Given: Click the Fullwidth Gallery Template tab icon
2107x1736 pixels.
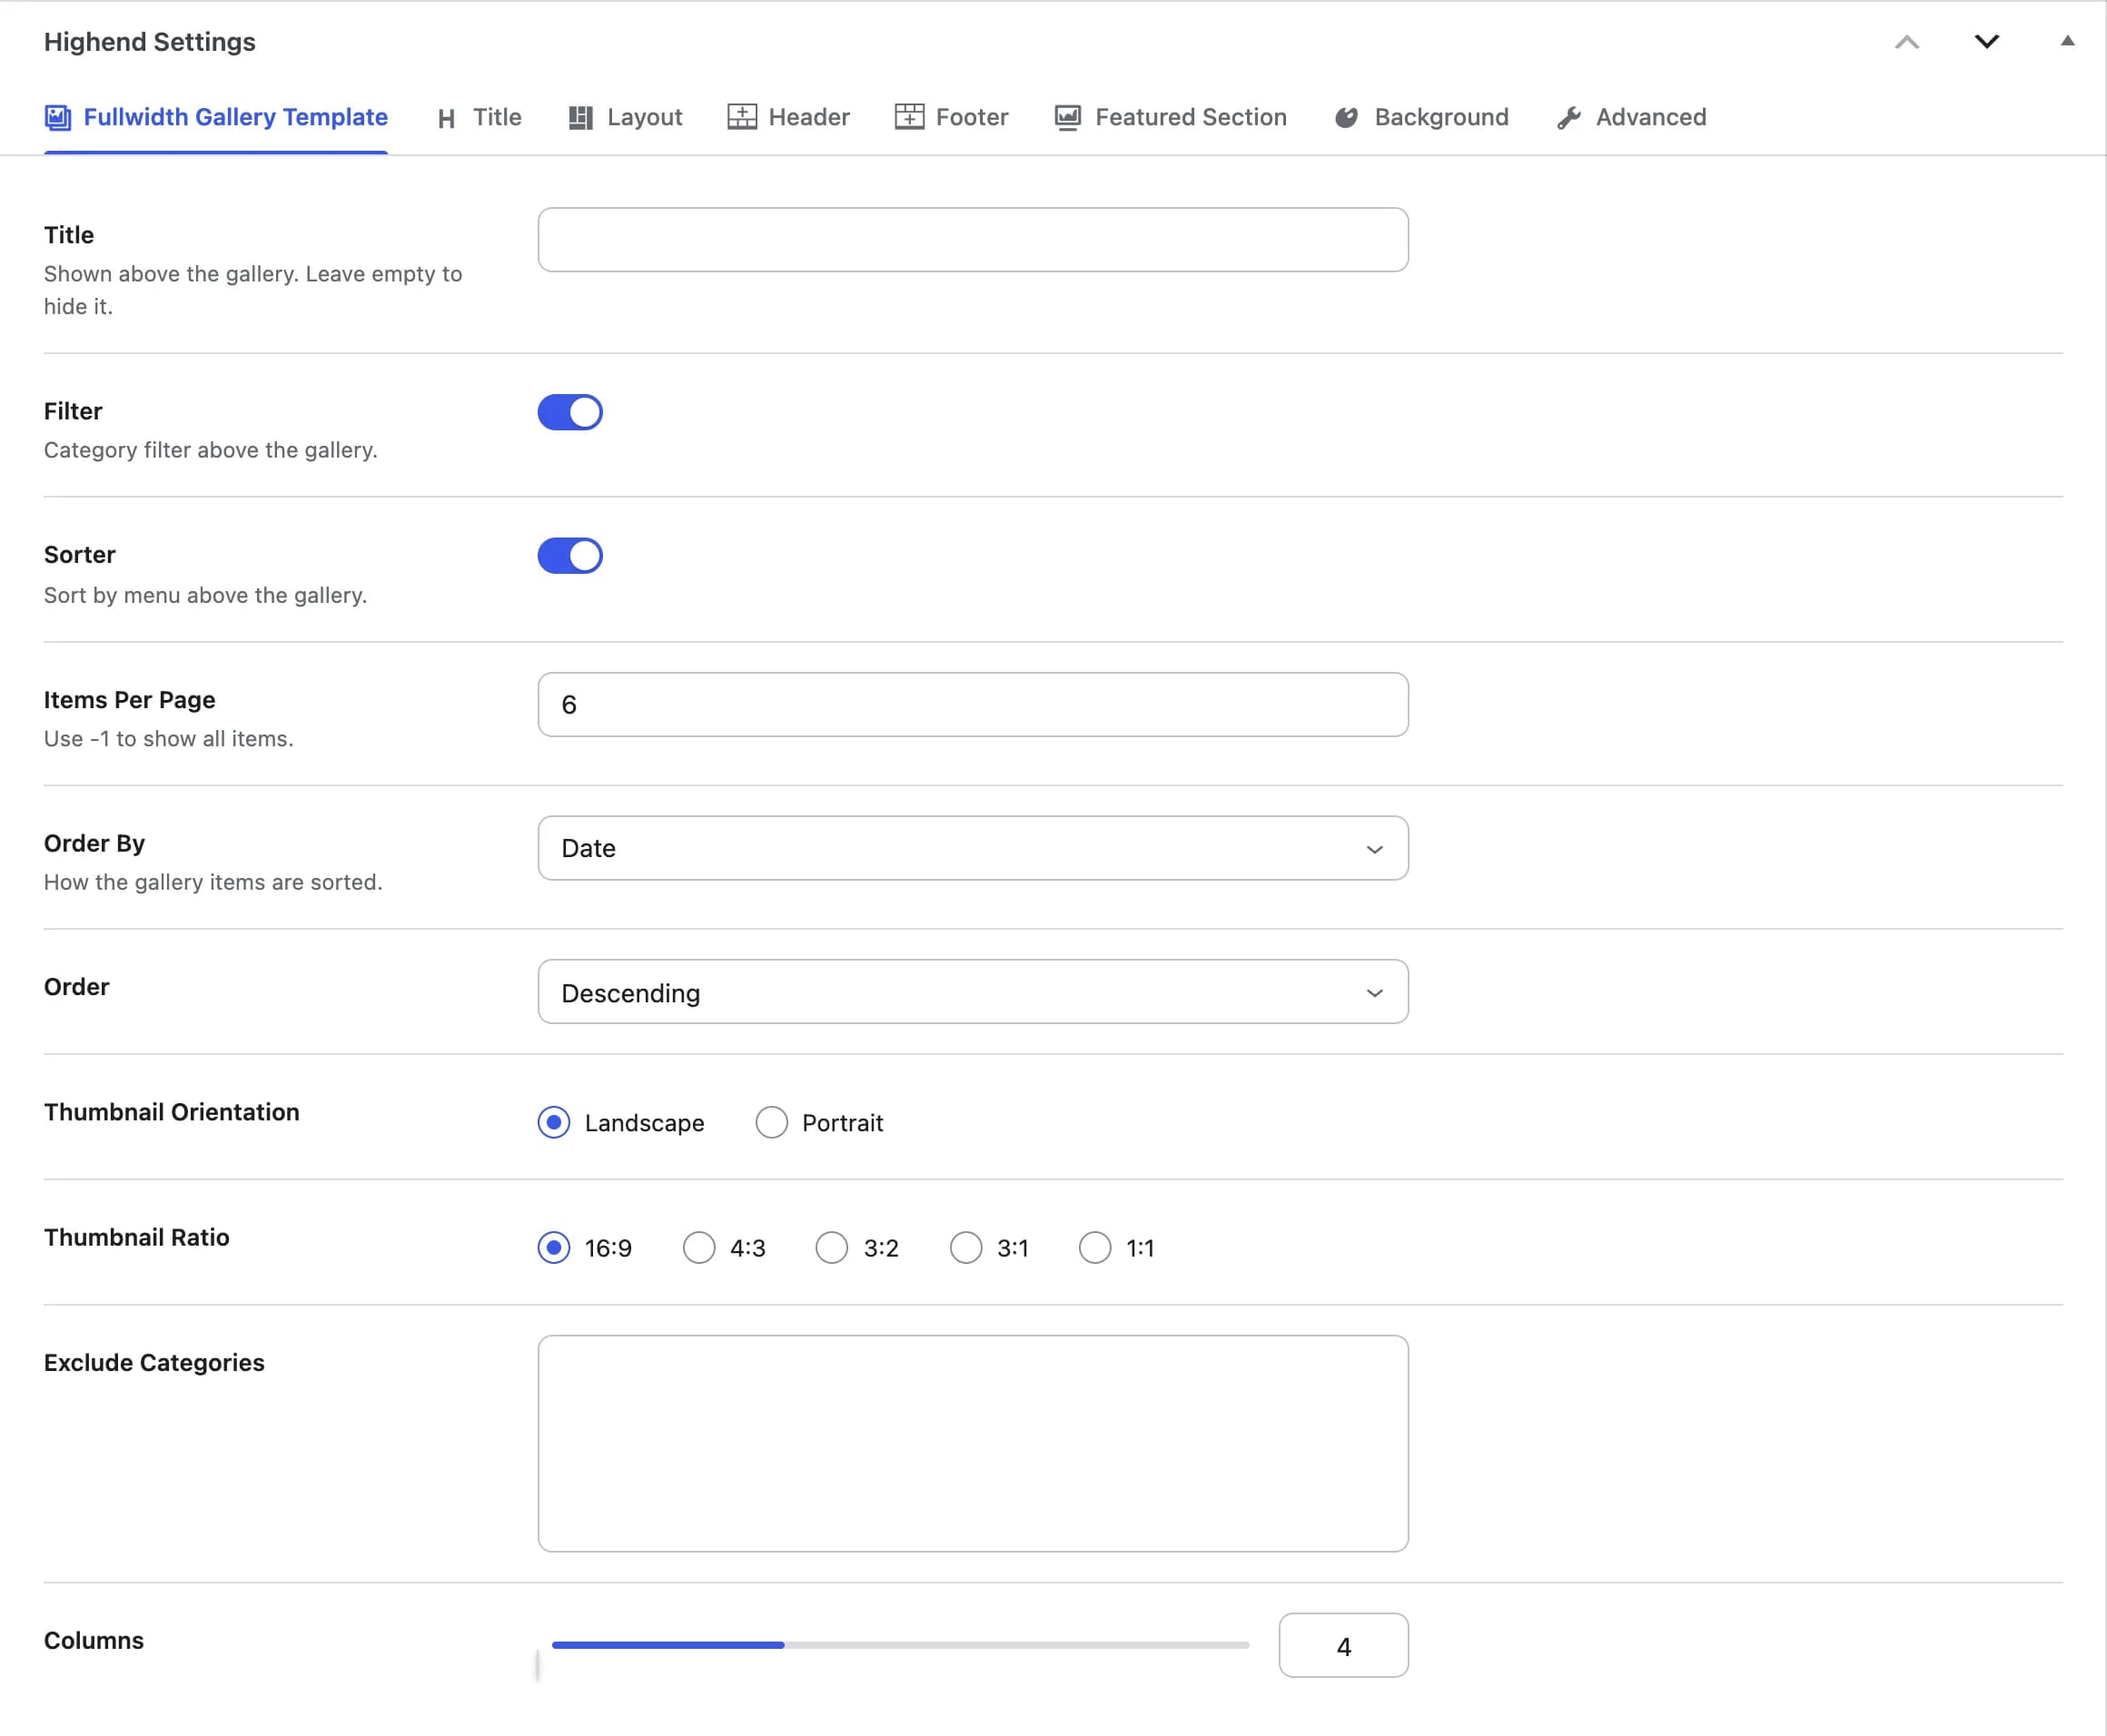Looking at the screenshot, I should click(x=58, y=118).
